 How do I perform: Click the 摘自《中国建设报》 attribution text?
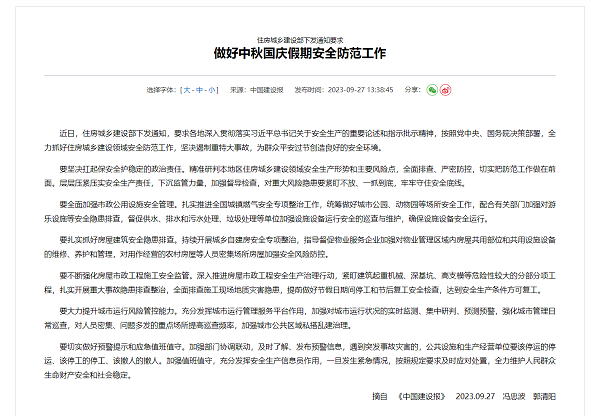click(409, 396)
